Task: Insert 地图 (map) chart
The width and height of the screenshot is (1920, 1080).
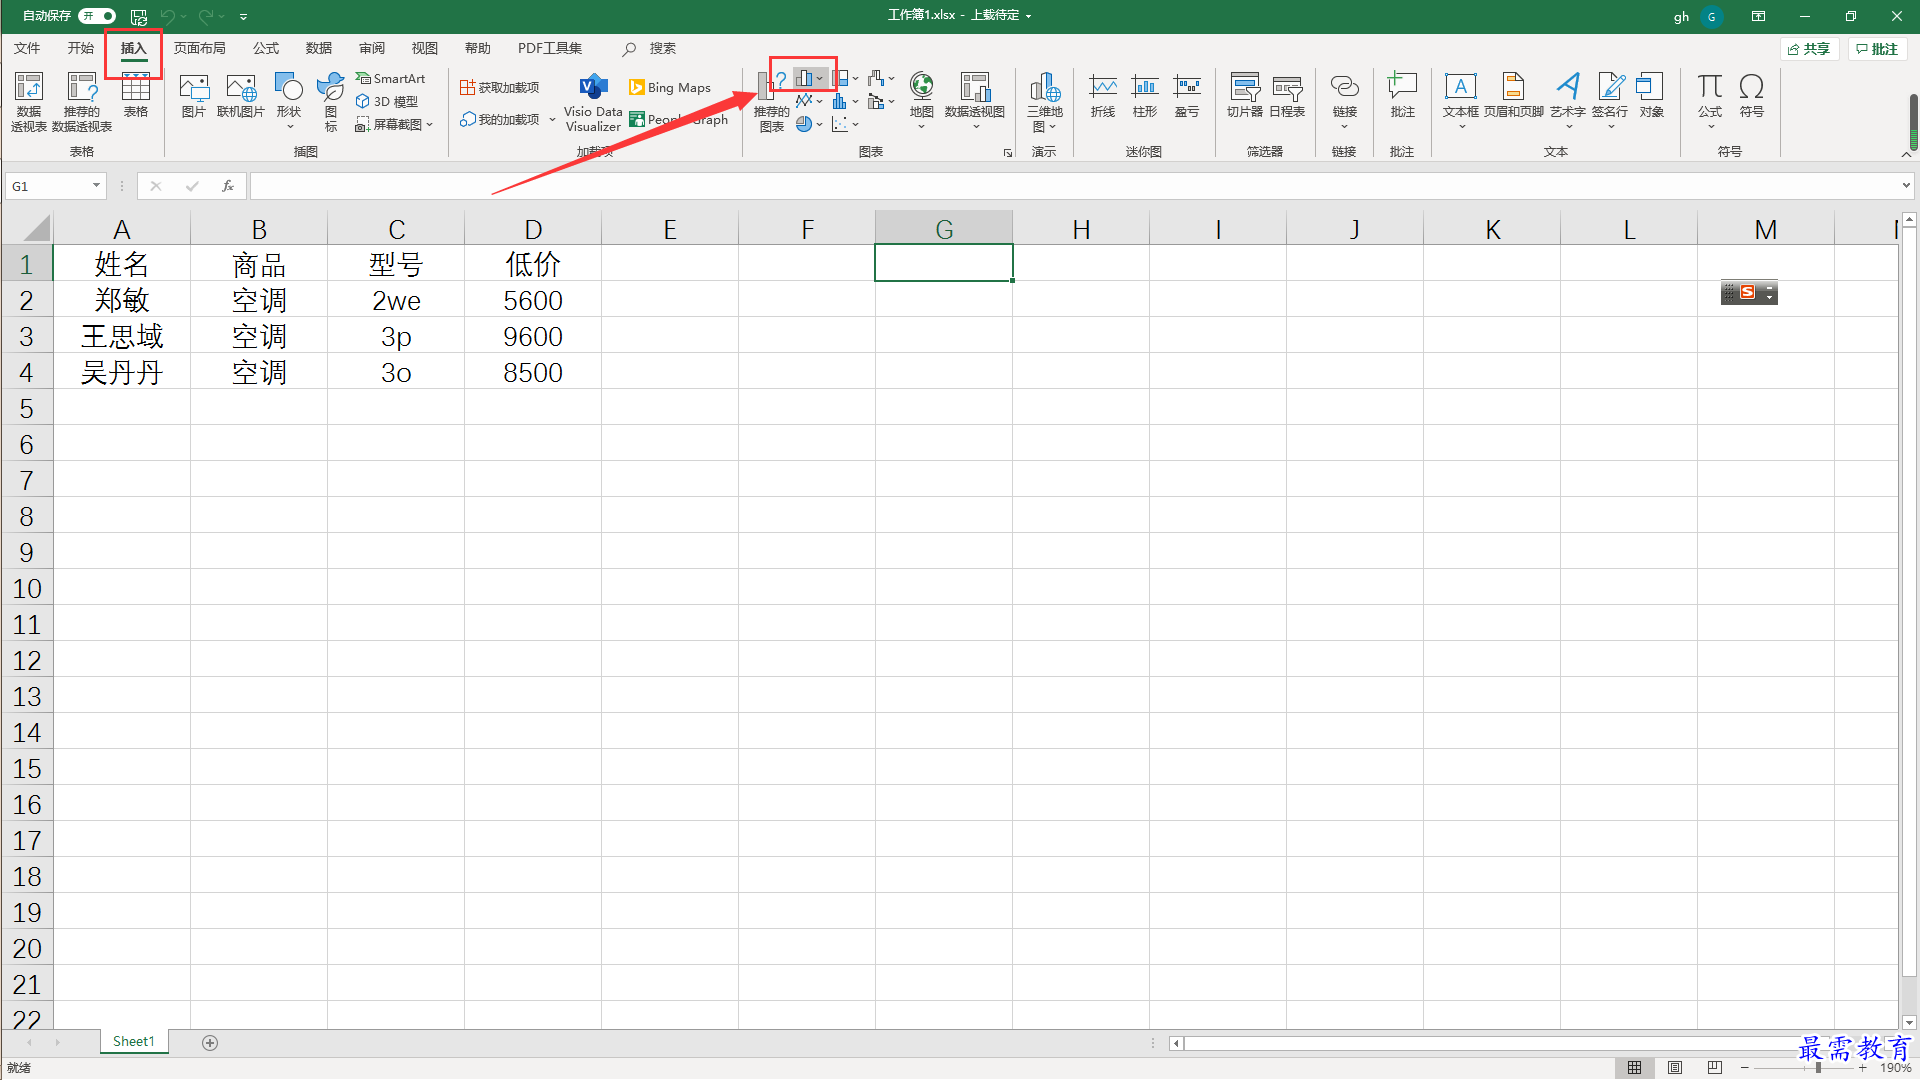Action: pyautogui.click(x=921, y=101)
